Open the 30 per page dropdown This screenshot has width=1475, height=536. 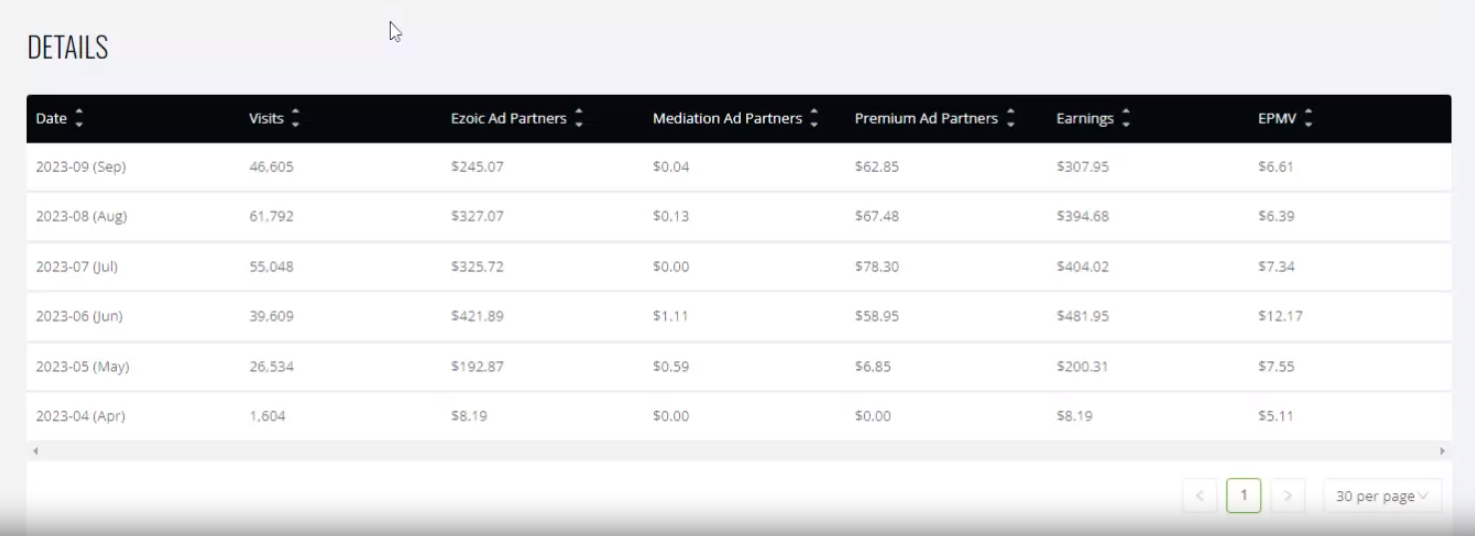1382,496
